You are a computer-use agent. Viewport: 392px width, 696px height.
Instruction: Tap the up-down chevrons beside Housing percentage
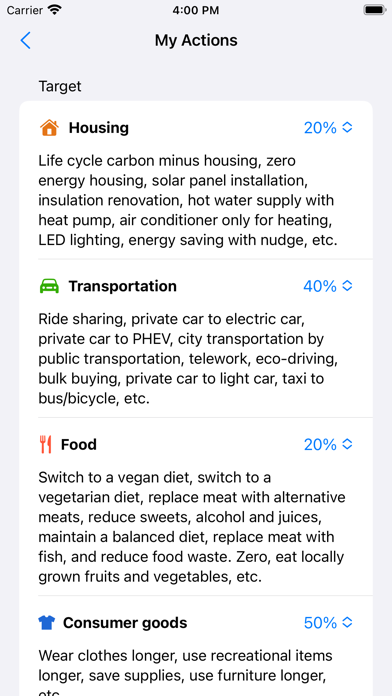tap(348, 128)
